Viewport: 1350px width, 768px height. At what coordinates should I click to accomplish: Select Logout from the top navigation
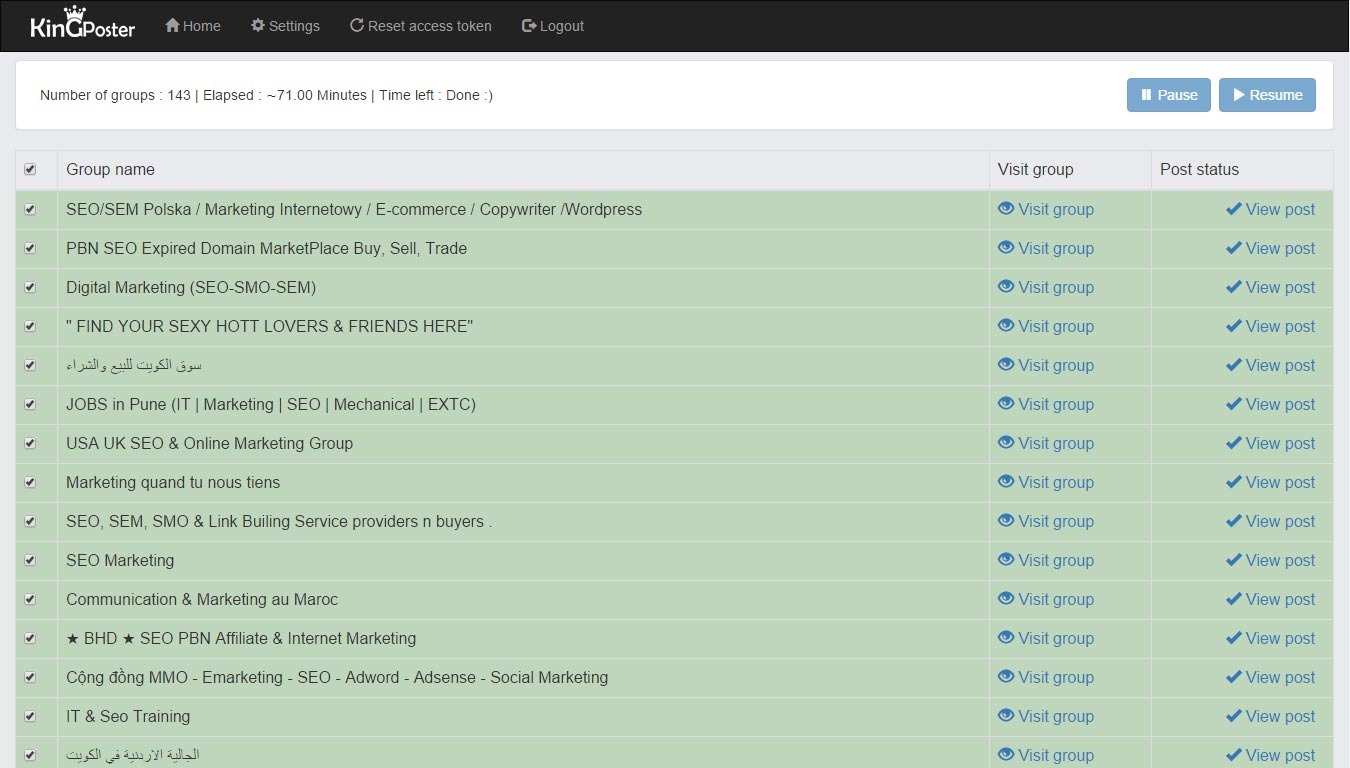tap(553, 26)
